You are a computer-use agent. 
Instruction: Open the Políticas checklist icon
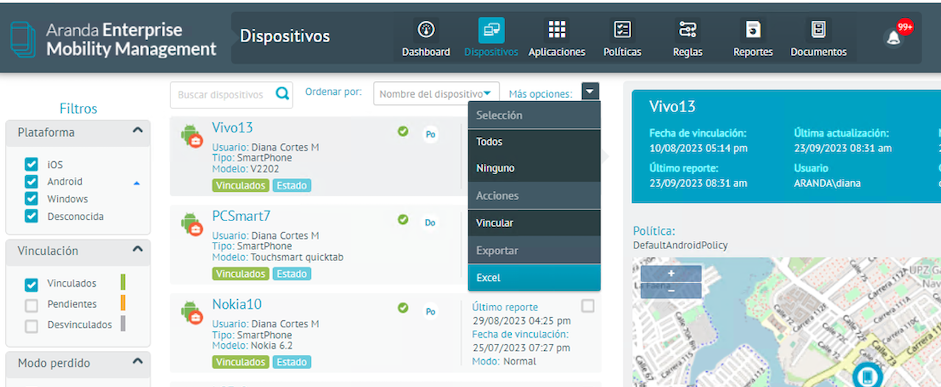(622, 29)
